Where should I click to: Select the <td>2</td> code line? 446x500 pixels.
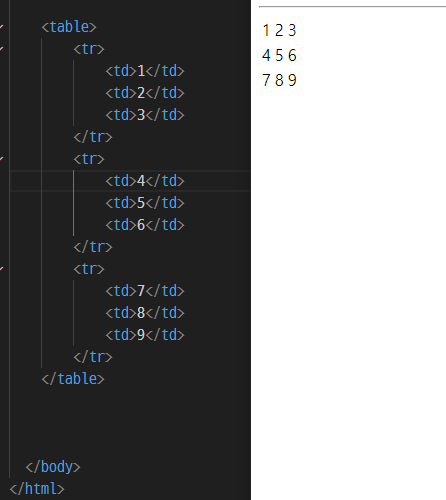click(145, 93)
